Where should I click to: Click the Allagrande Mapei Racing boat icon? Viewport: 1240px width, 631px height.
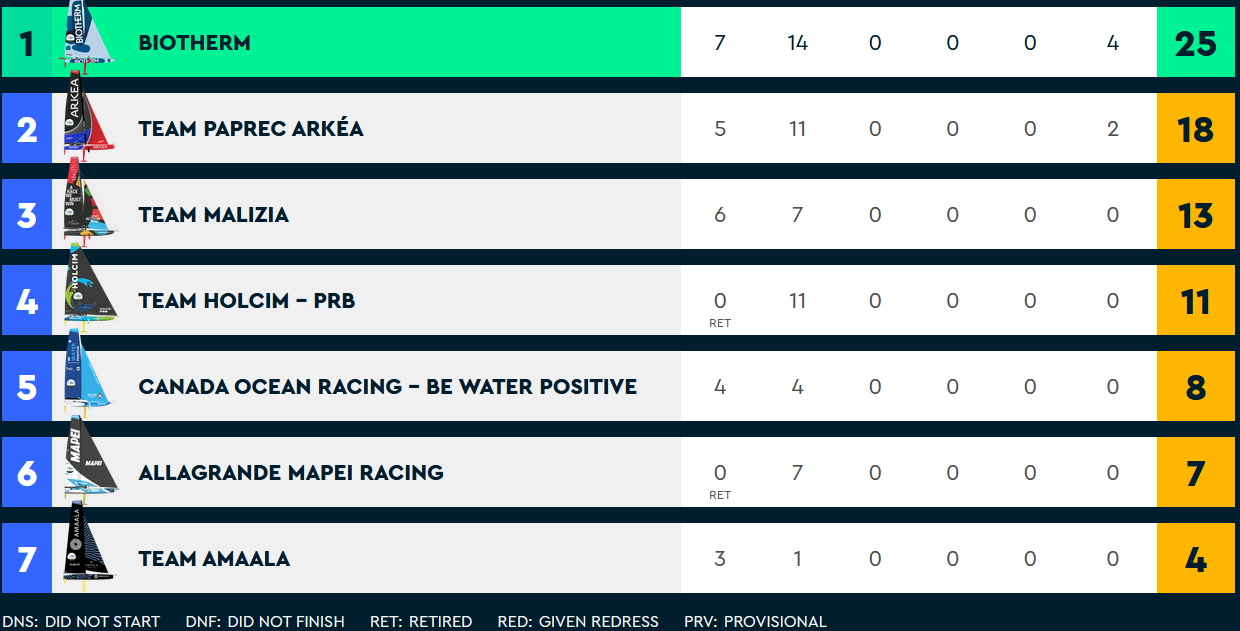90,464
